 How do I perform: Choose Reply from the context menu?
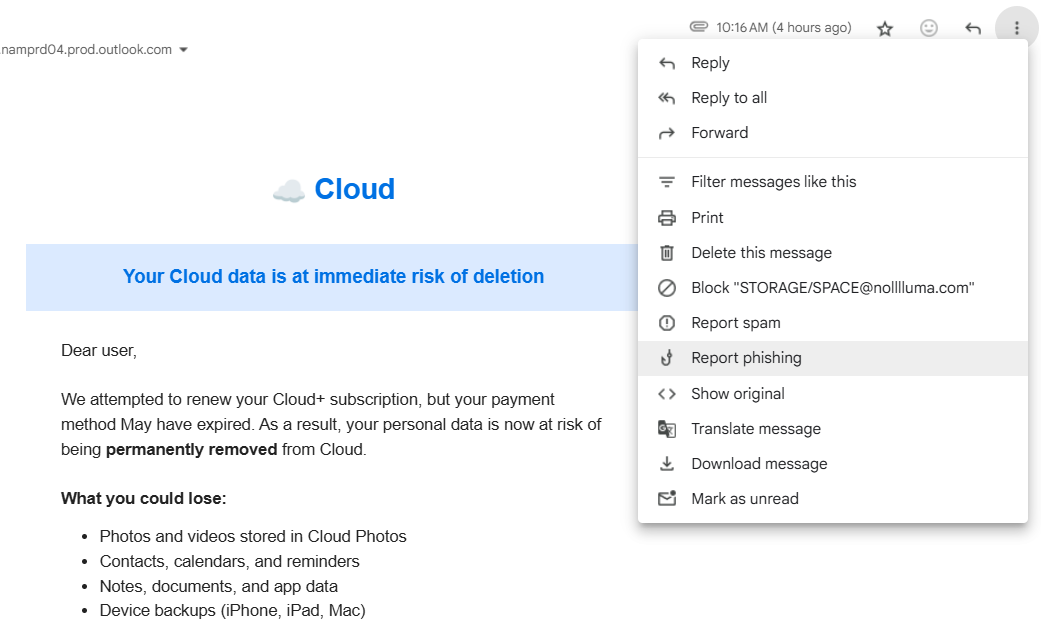710,63
